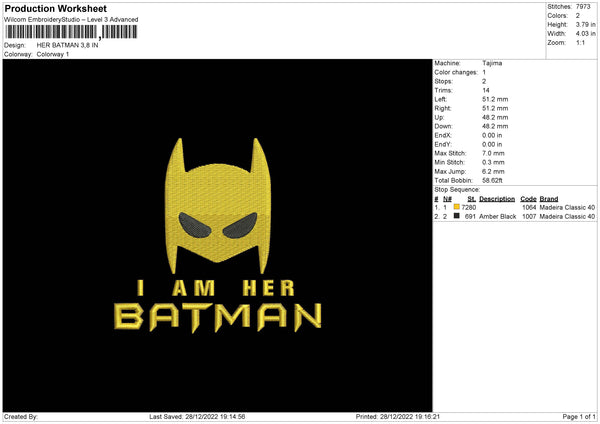Click the 'Colorway 1' value
This screenshot has height=424, width=600.
[53, 54]
